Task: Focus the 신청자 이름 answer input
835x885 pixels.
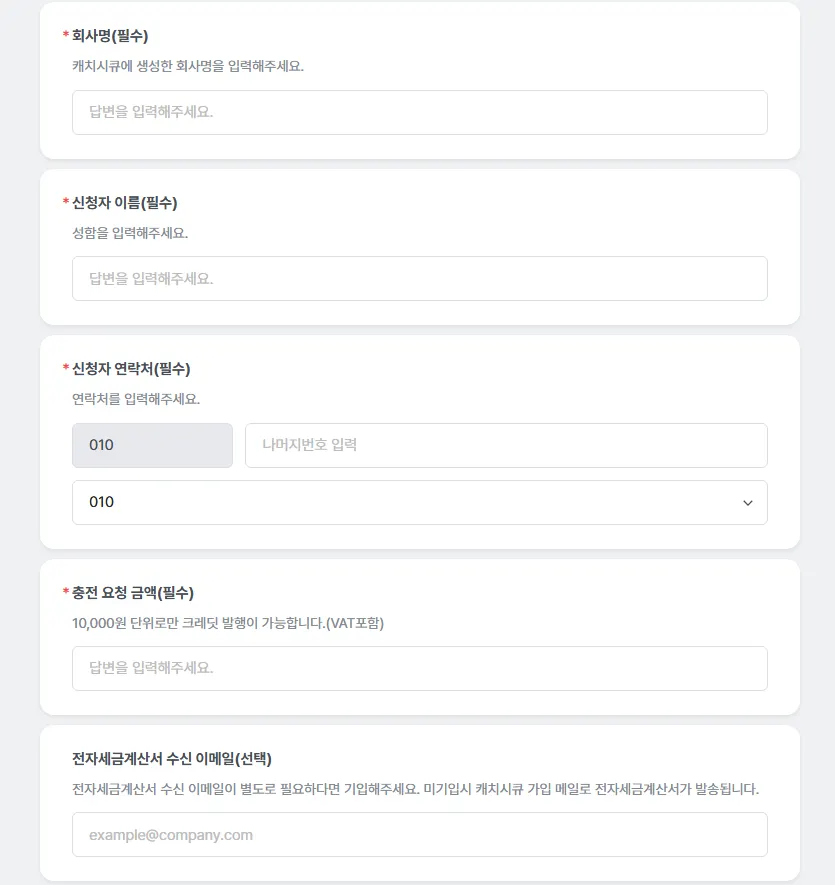Action: (419, 279)
